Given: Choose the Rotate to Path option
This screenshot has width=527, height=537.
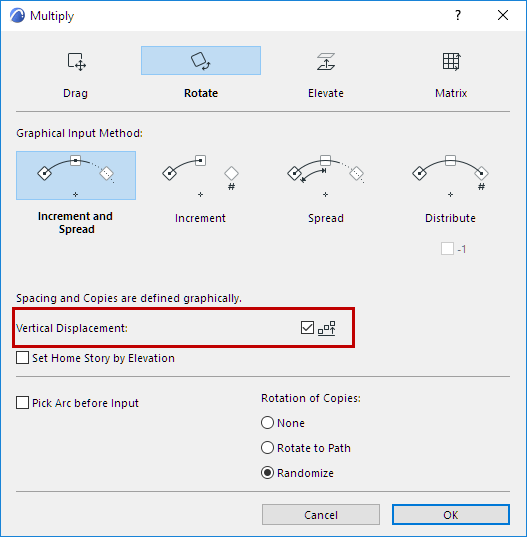Looking at the screenshot, I should [267, 448].
